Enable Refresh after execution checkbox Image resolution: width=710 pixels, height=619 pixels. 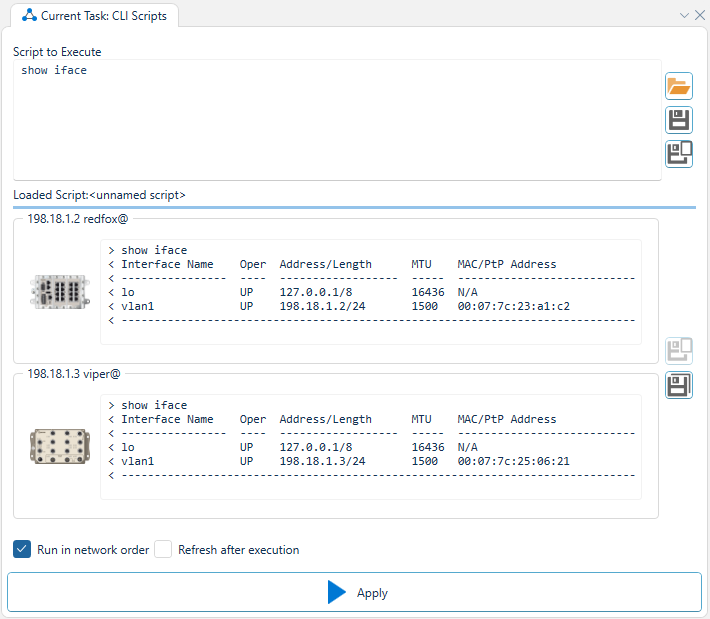coord(163,549)
